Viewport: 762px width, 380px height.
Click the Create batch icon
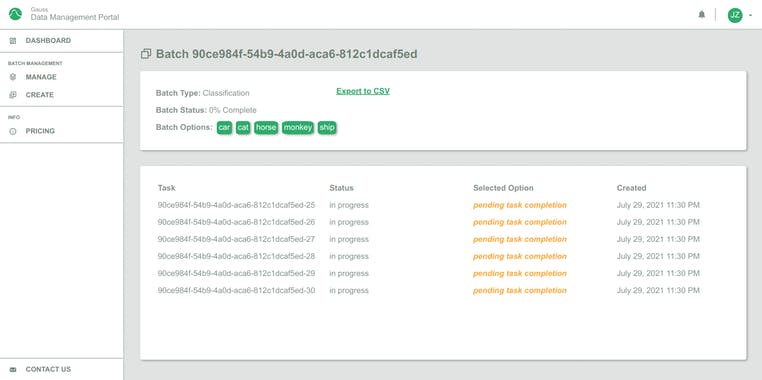[x=13, y=95]
